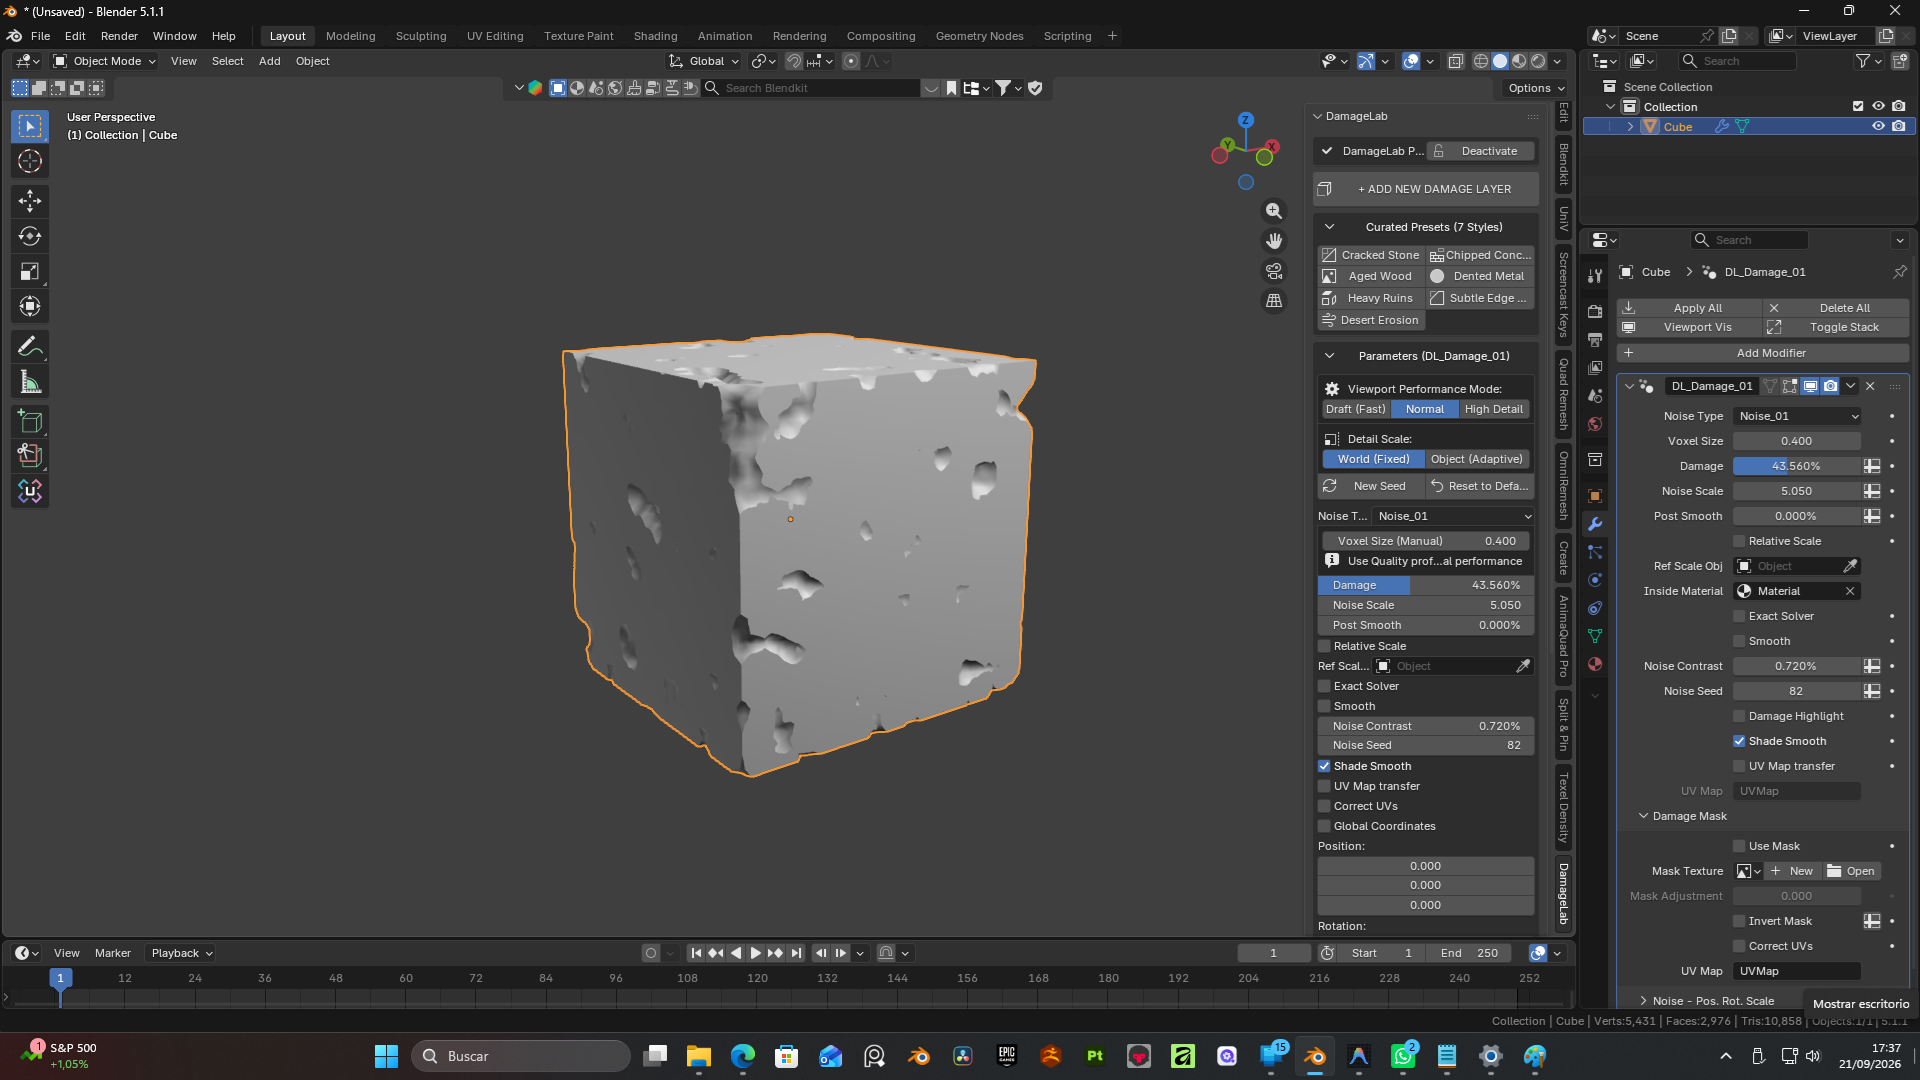Viewport: 1920px width, 1080px height.
Task: Remove DL_Damage_01 modifier with X icon
Action: pyautogui.click(x=1870, y=386)
